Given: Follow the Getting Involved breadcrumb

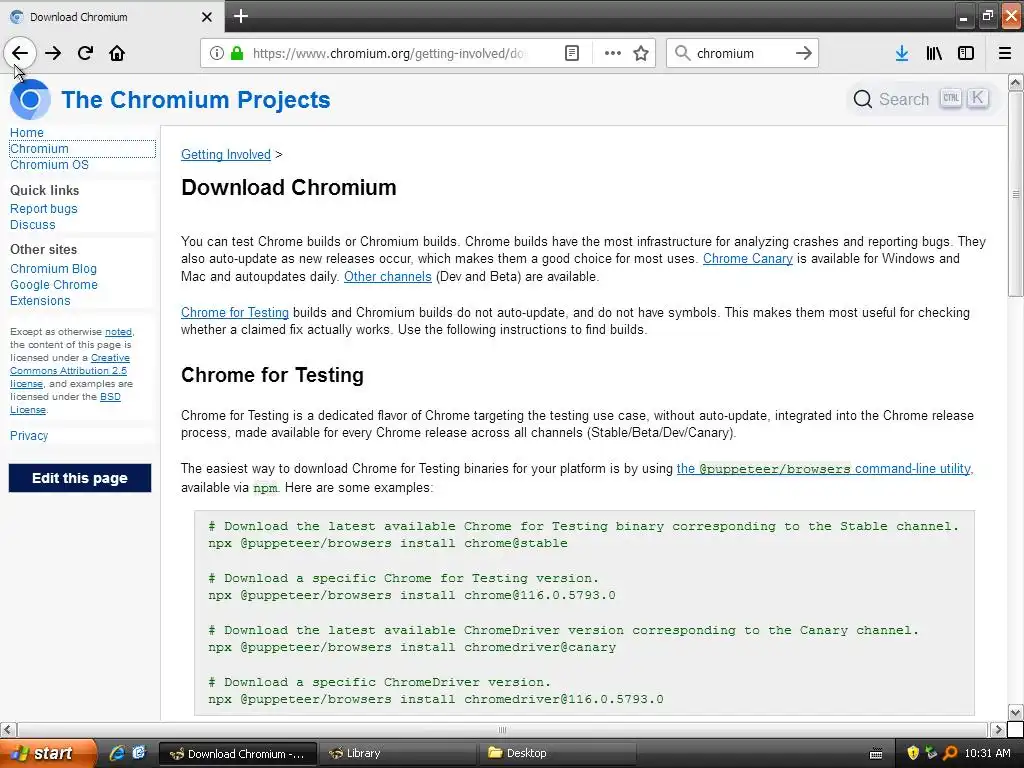Looking at the screenshot, I should click(225, 154).
